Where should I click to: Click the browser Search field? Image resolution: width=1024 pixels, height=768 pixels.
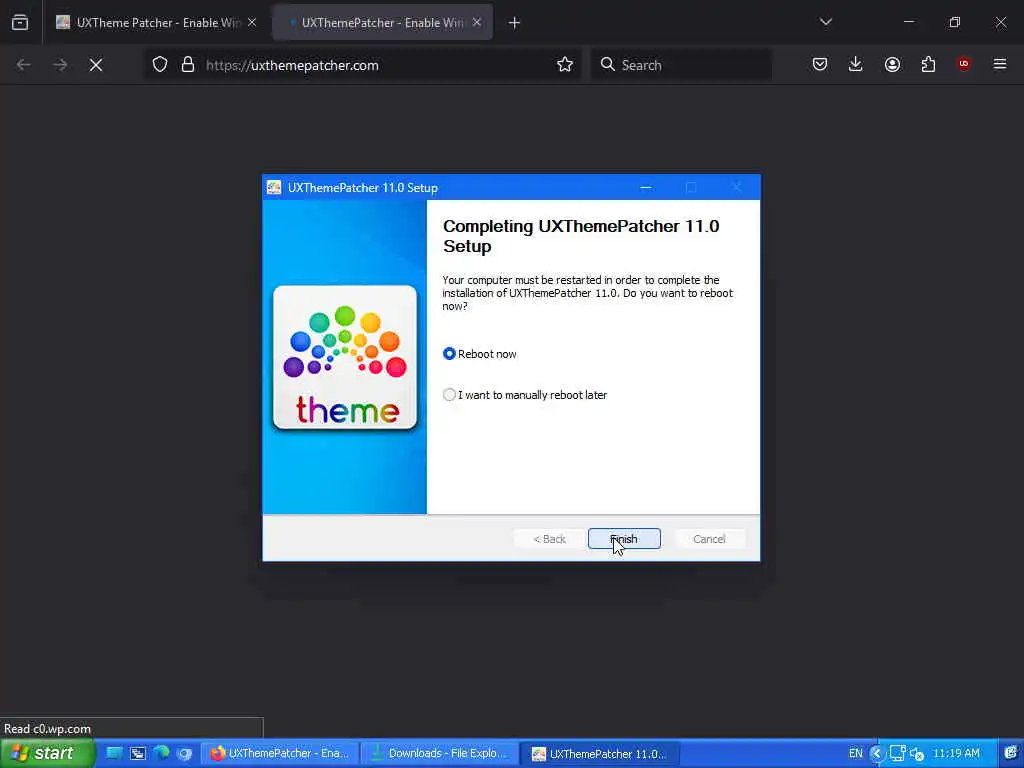click(681, 65)
